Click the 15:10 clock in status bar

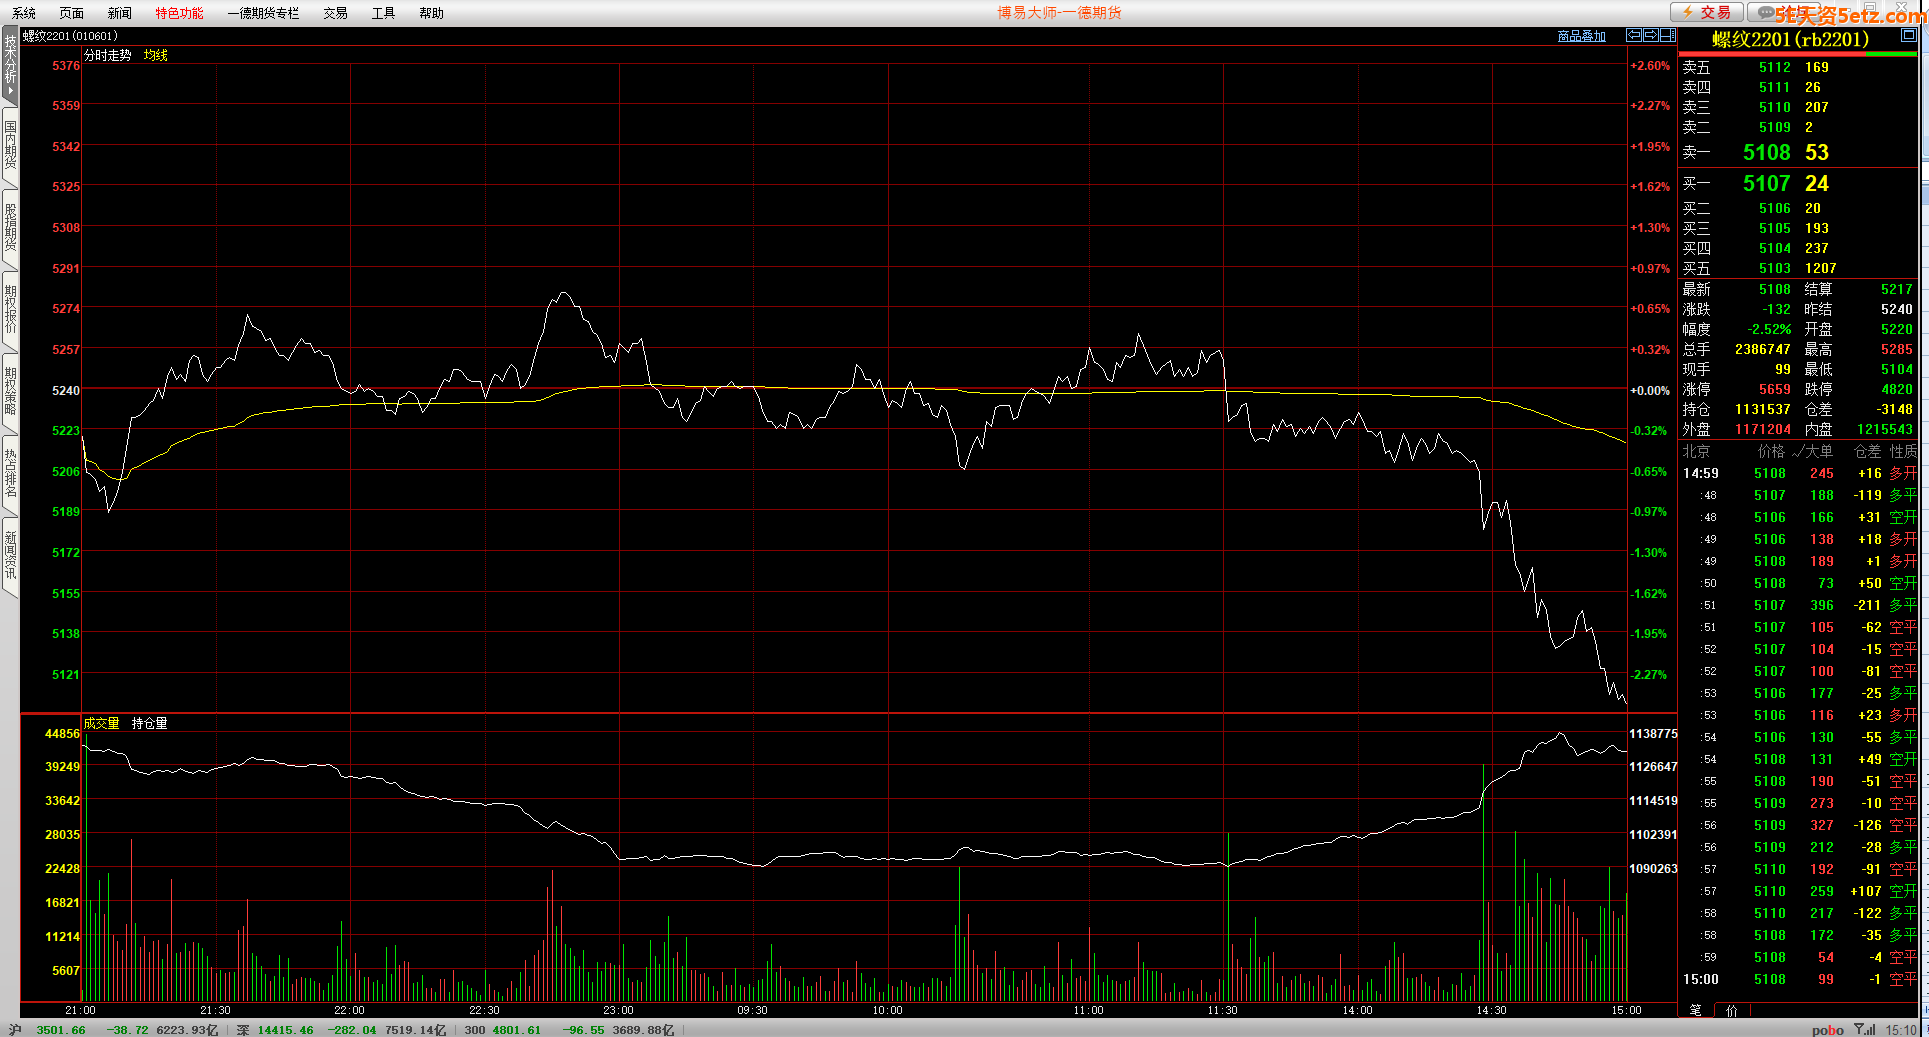point(1901,1030)
